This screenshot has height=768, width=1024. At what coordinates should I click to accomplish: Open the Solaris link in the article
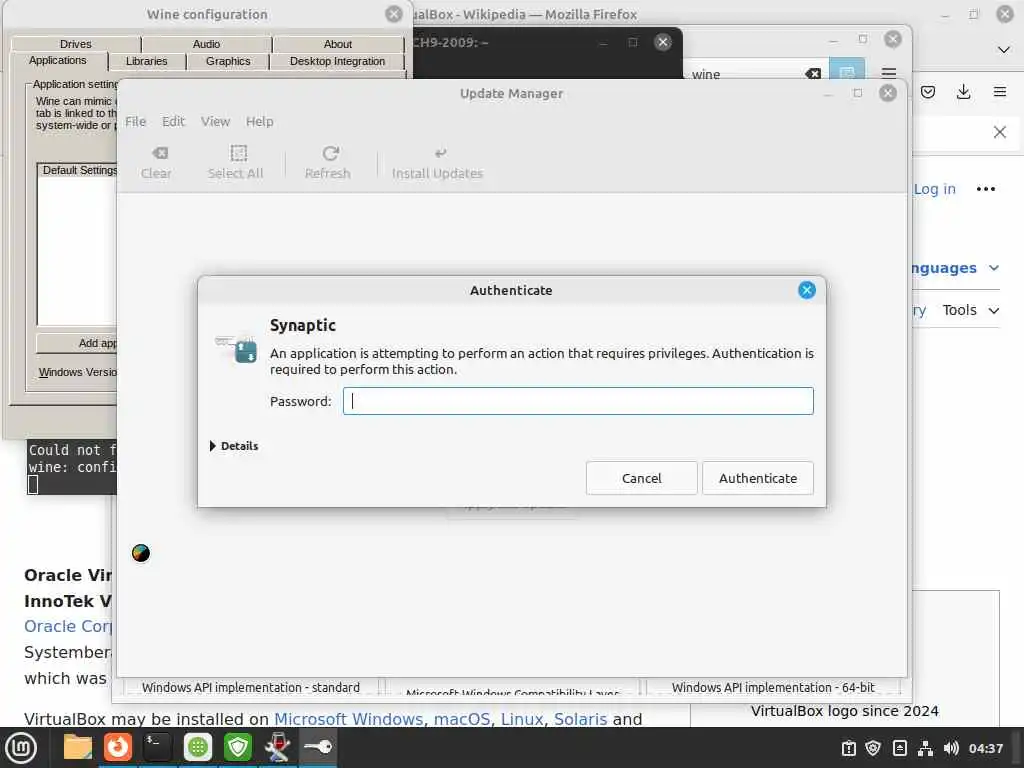[x=581, y=719]
